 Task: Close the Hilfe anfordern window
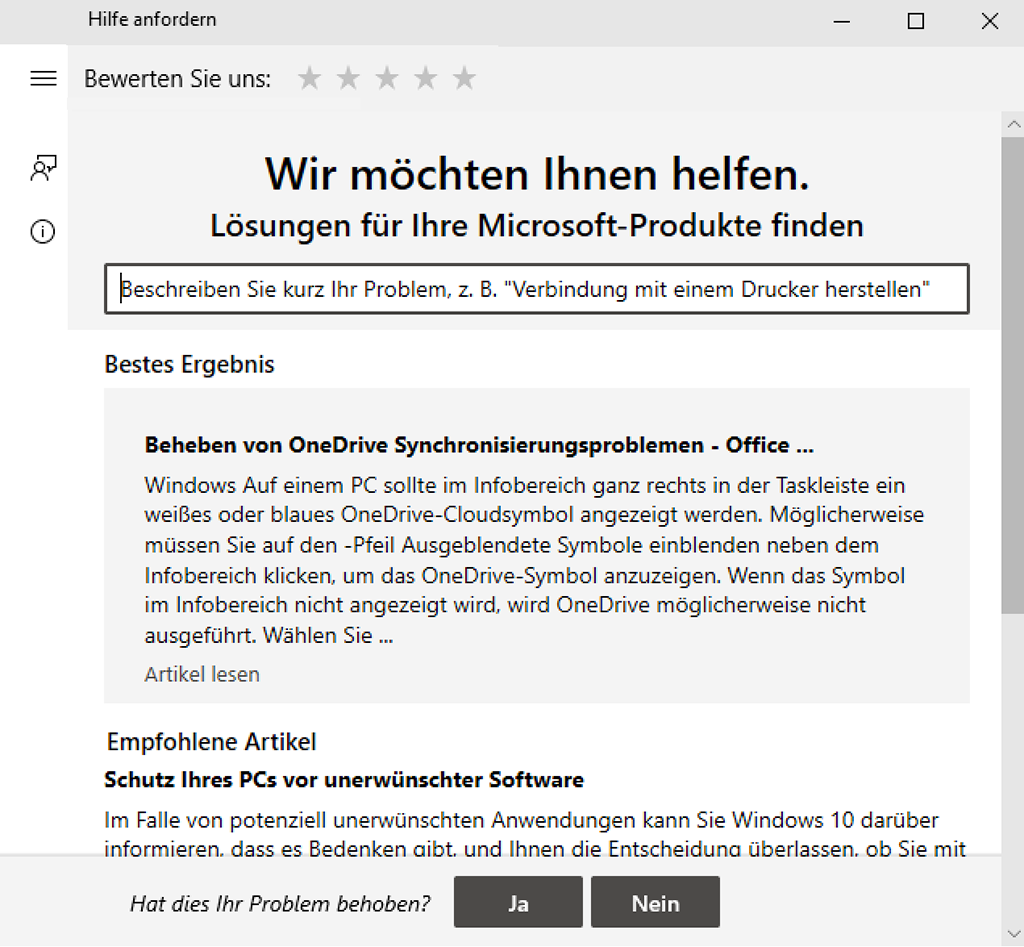click(x=989, y=22)
